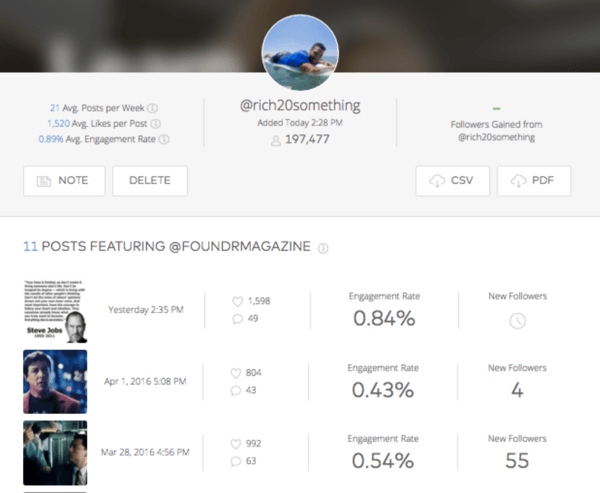Click the Mar 28, 2016 4:56 PM date
Image resolution: width=600 pixels, height=493 pixels.
145,452
